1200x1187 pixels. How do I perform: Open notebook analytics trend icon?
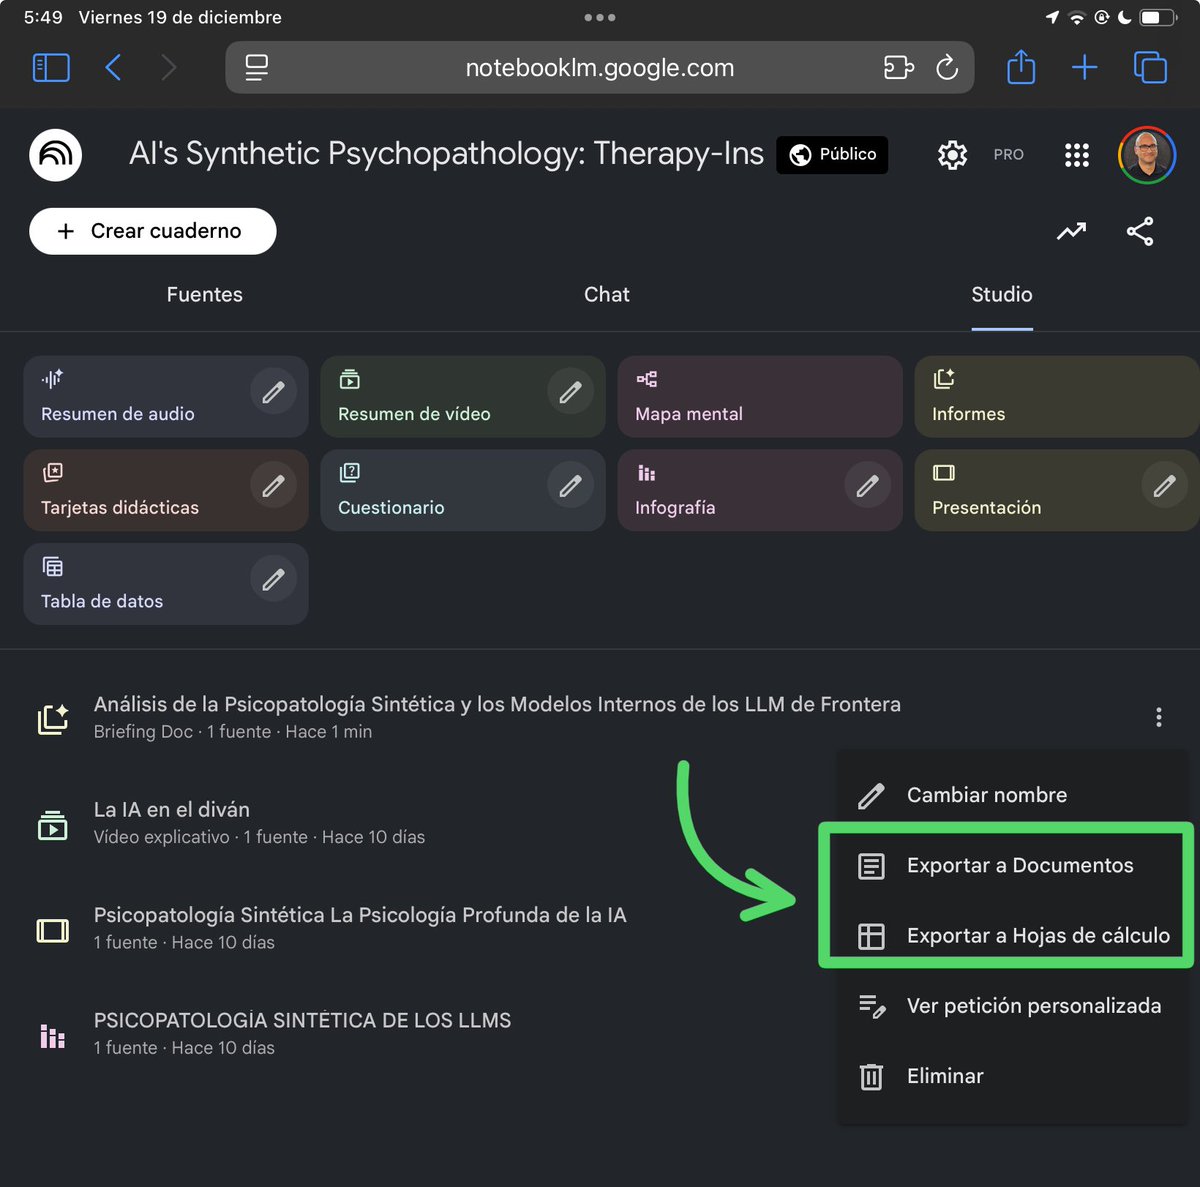coord(1071,232)
